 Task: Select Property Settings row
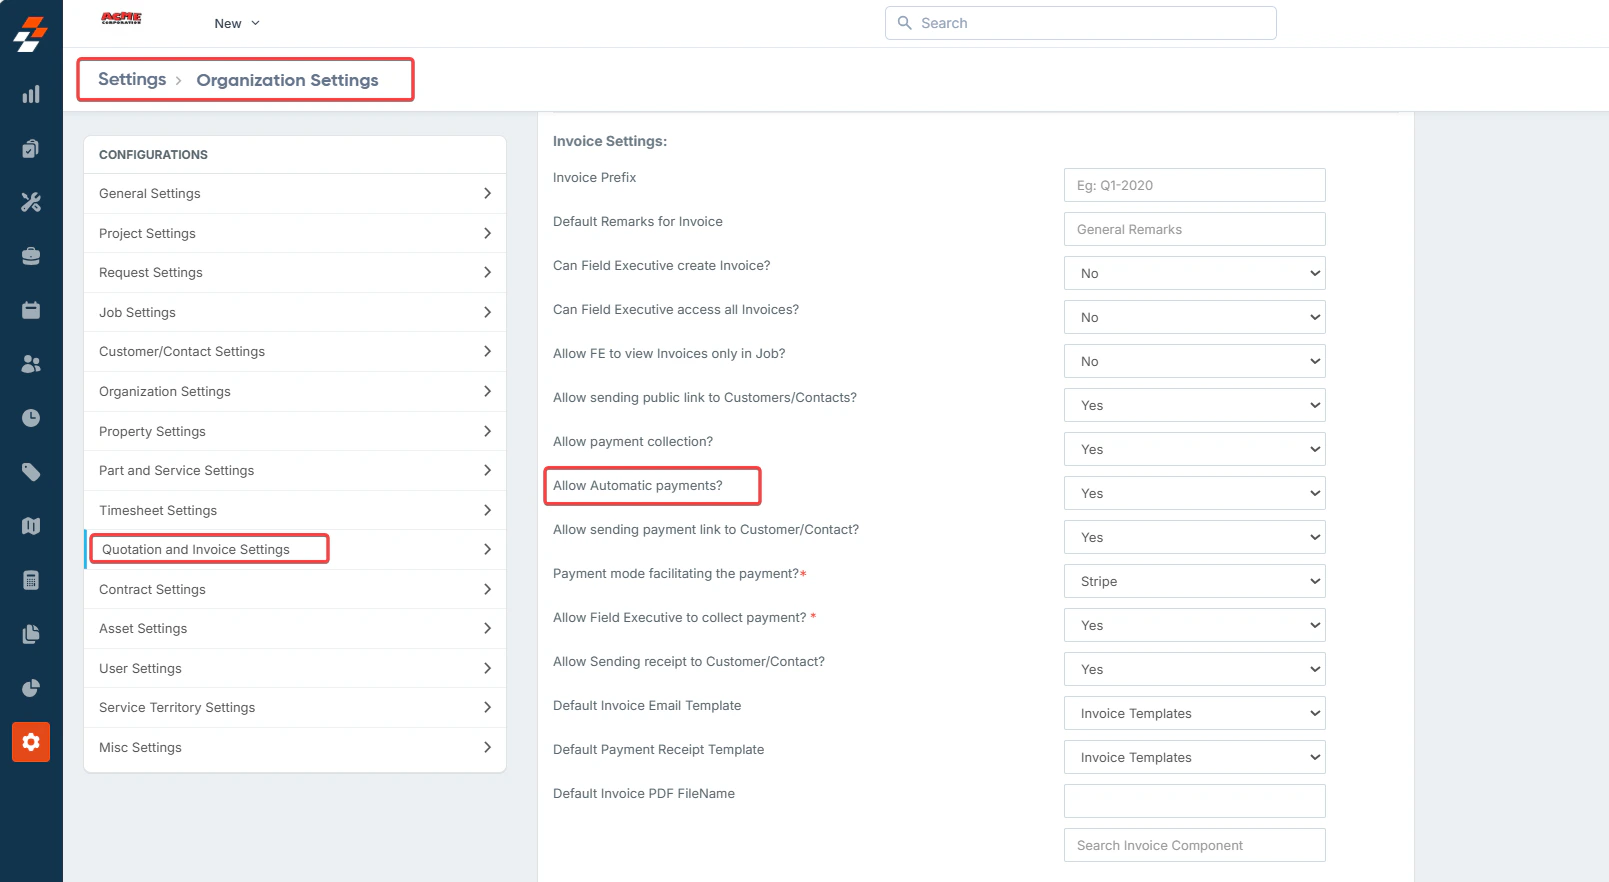pyautogui.click(x=295, y=431)
